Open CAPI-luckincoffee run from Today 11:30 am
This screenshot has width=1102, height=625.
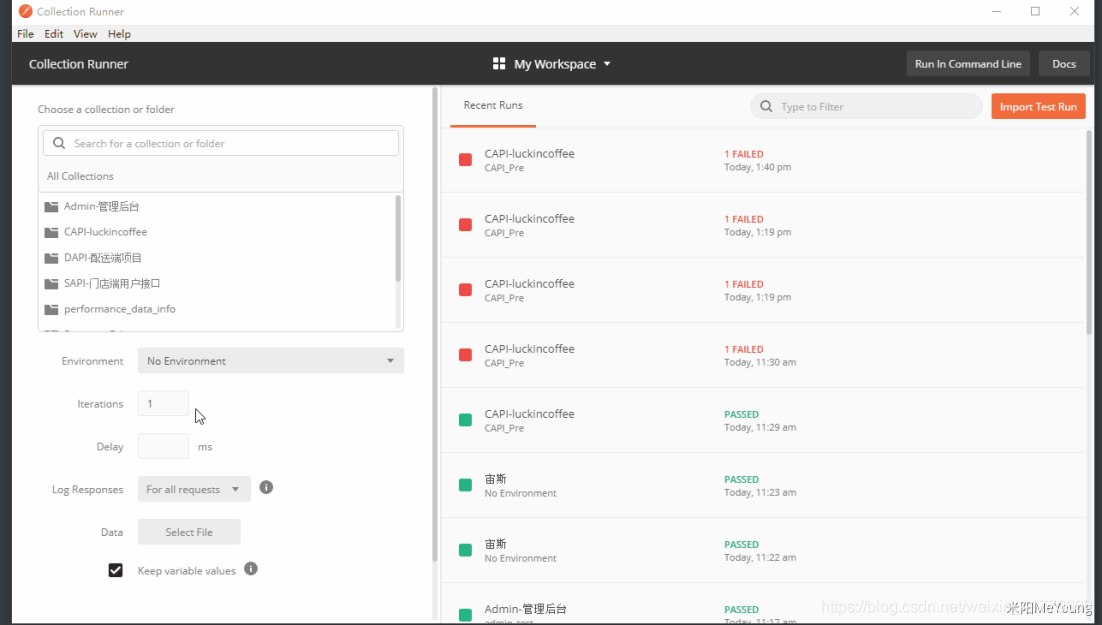[x=763, y=355]
